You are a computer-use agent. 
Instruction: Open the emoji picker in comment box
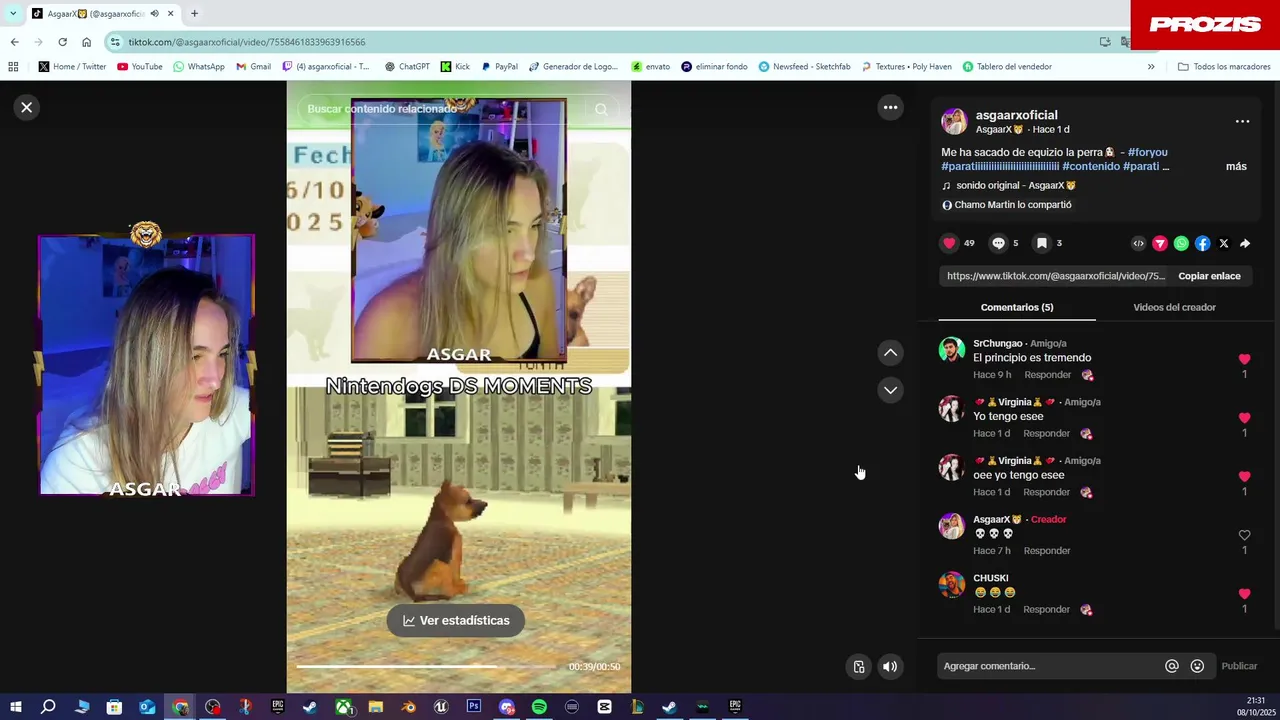[1197, 666]
